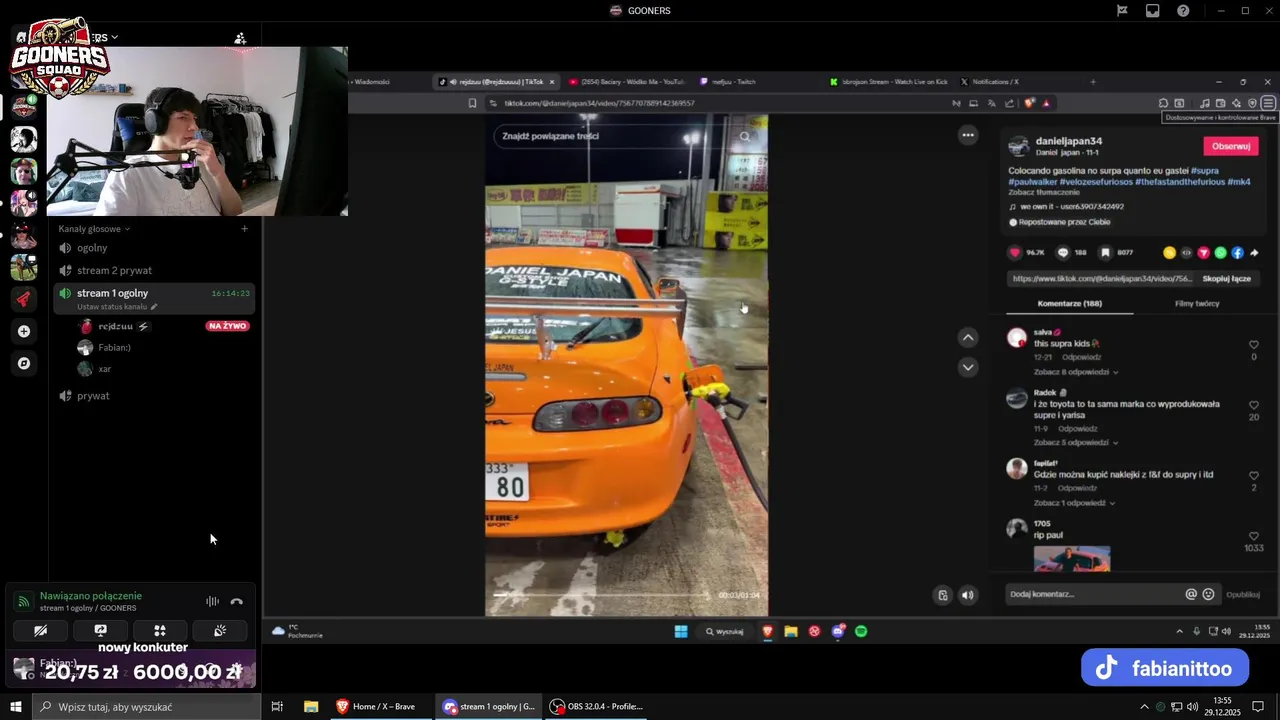This screenshot has height=720, width=1280.
Task: Open Brave main hamburger menu
Action: point(1268,103)
